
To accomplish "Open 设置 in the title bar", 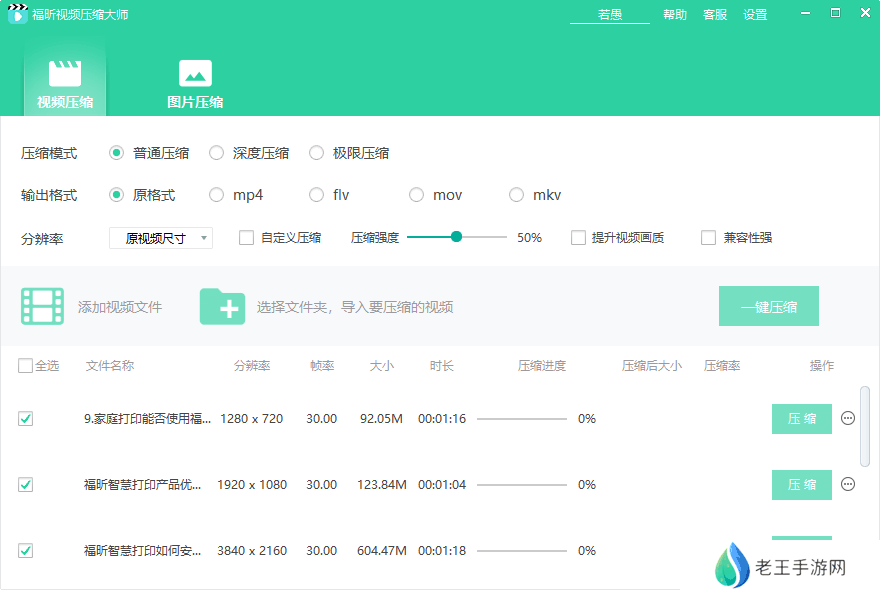I will 755,15.
